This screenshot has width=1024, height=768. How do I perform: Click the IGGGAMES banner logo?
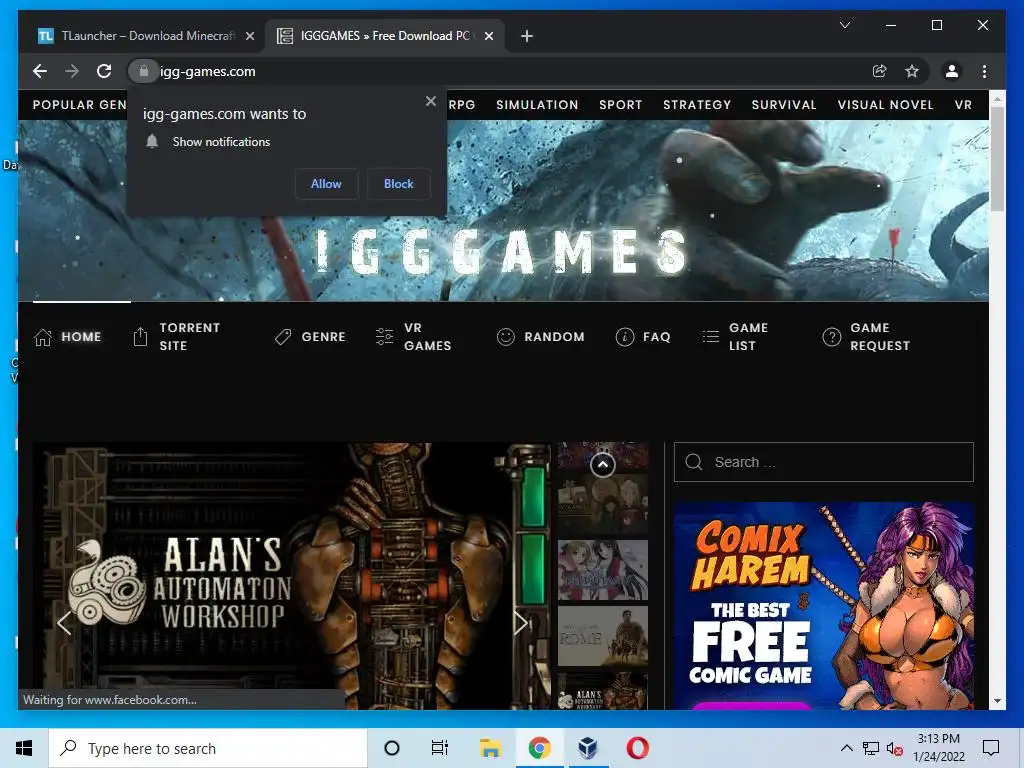coord(500,251)
